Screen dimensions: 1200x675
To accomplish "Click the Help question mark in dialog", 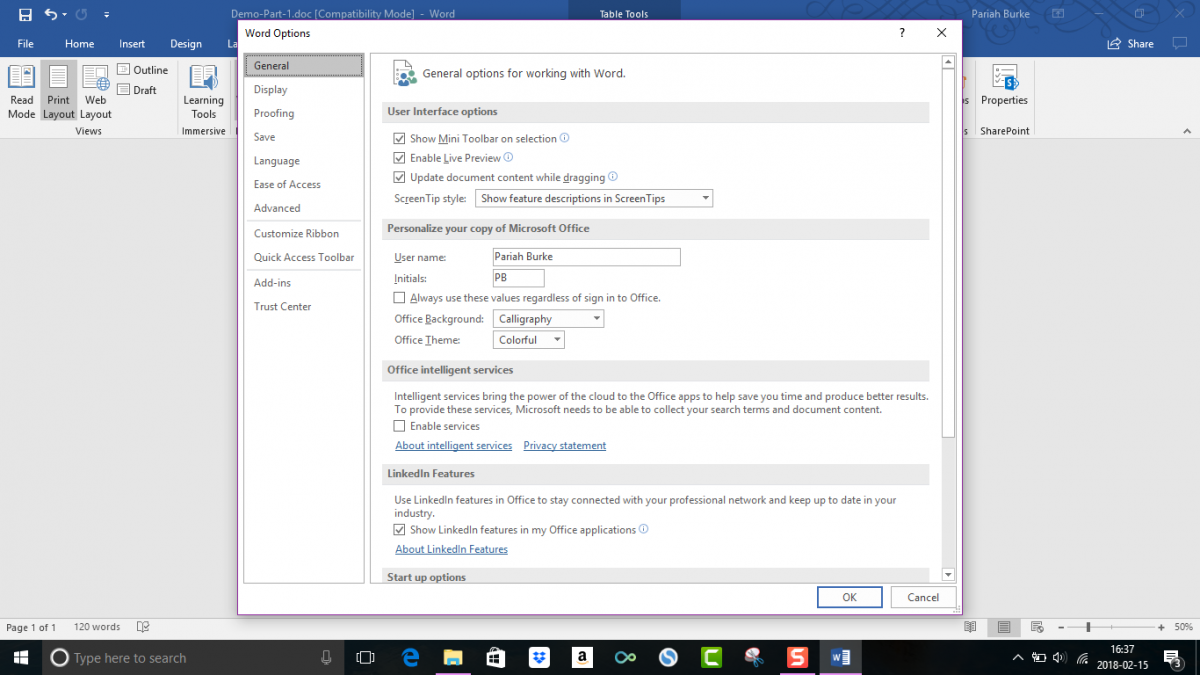I will click(902, 33).
